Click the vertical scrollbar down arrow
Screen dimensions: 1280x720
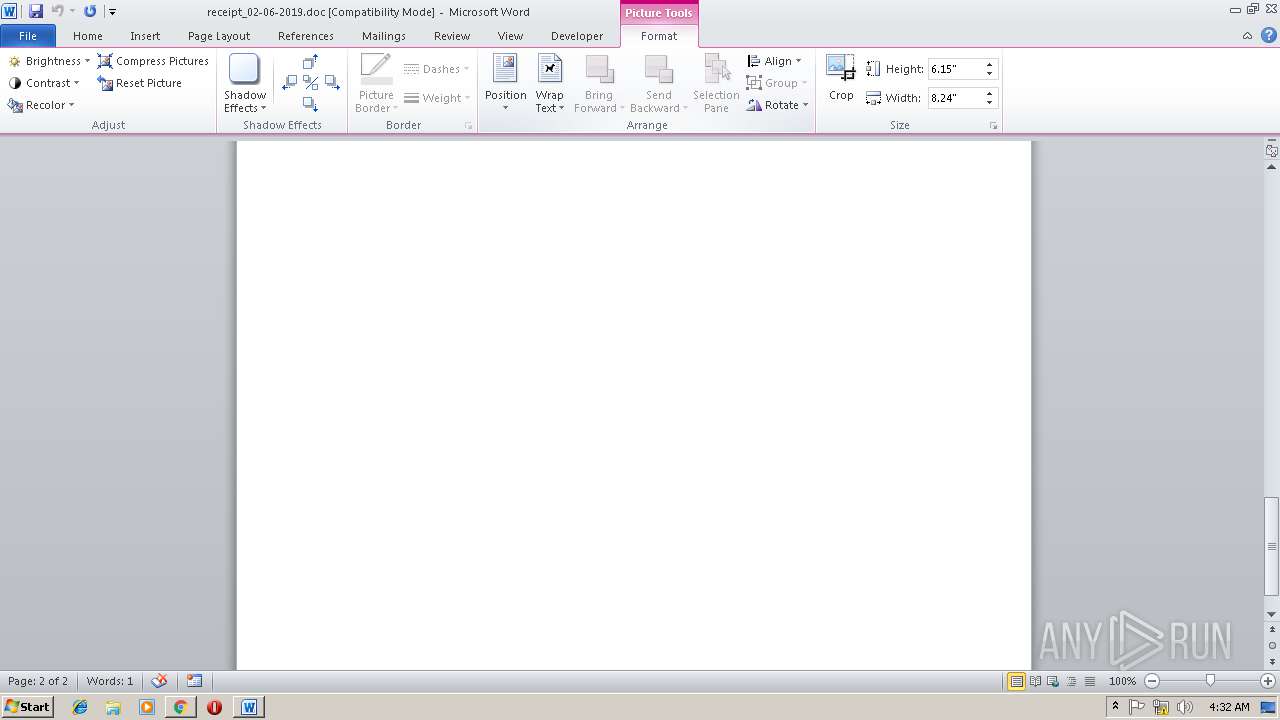[1272, 614]
